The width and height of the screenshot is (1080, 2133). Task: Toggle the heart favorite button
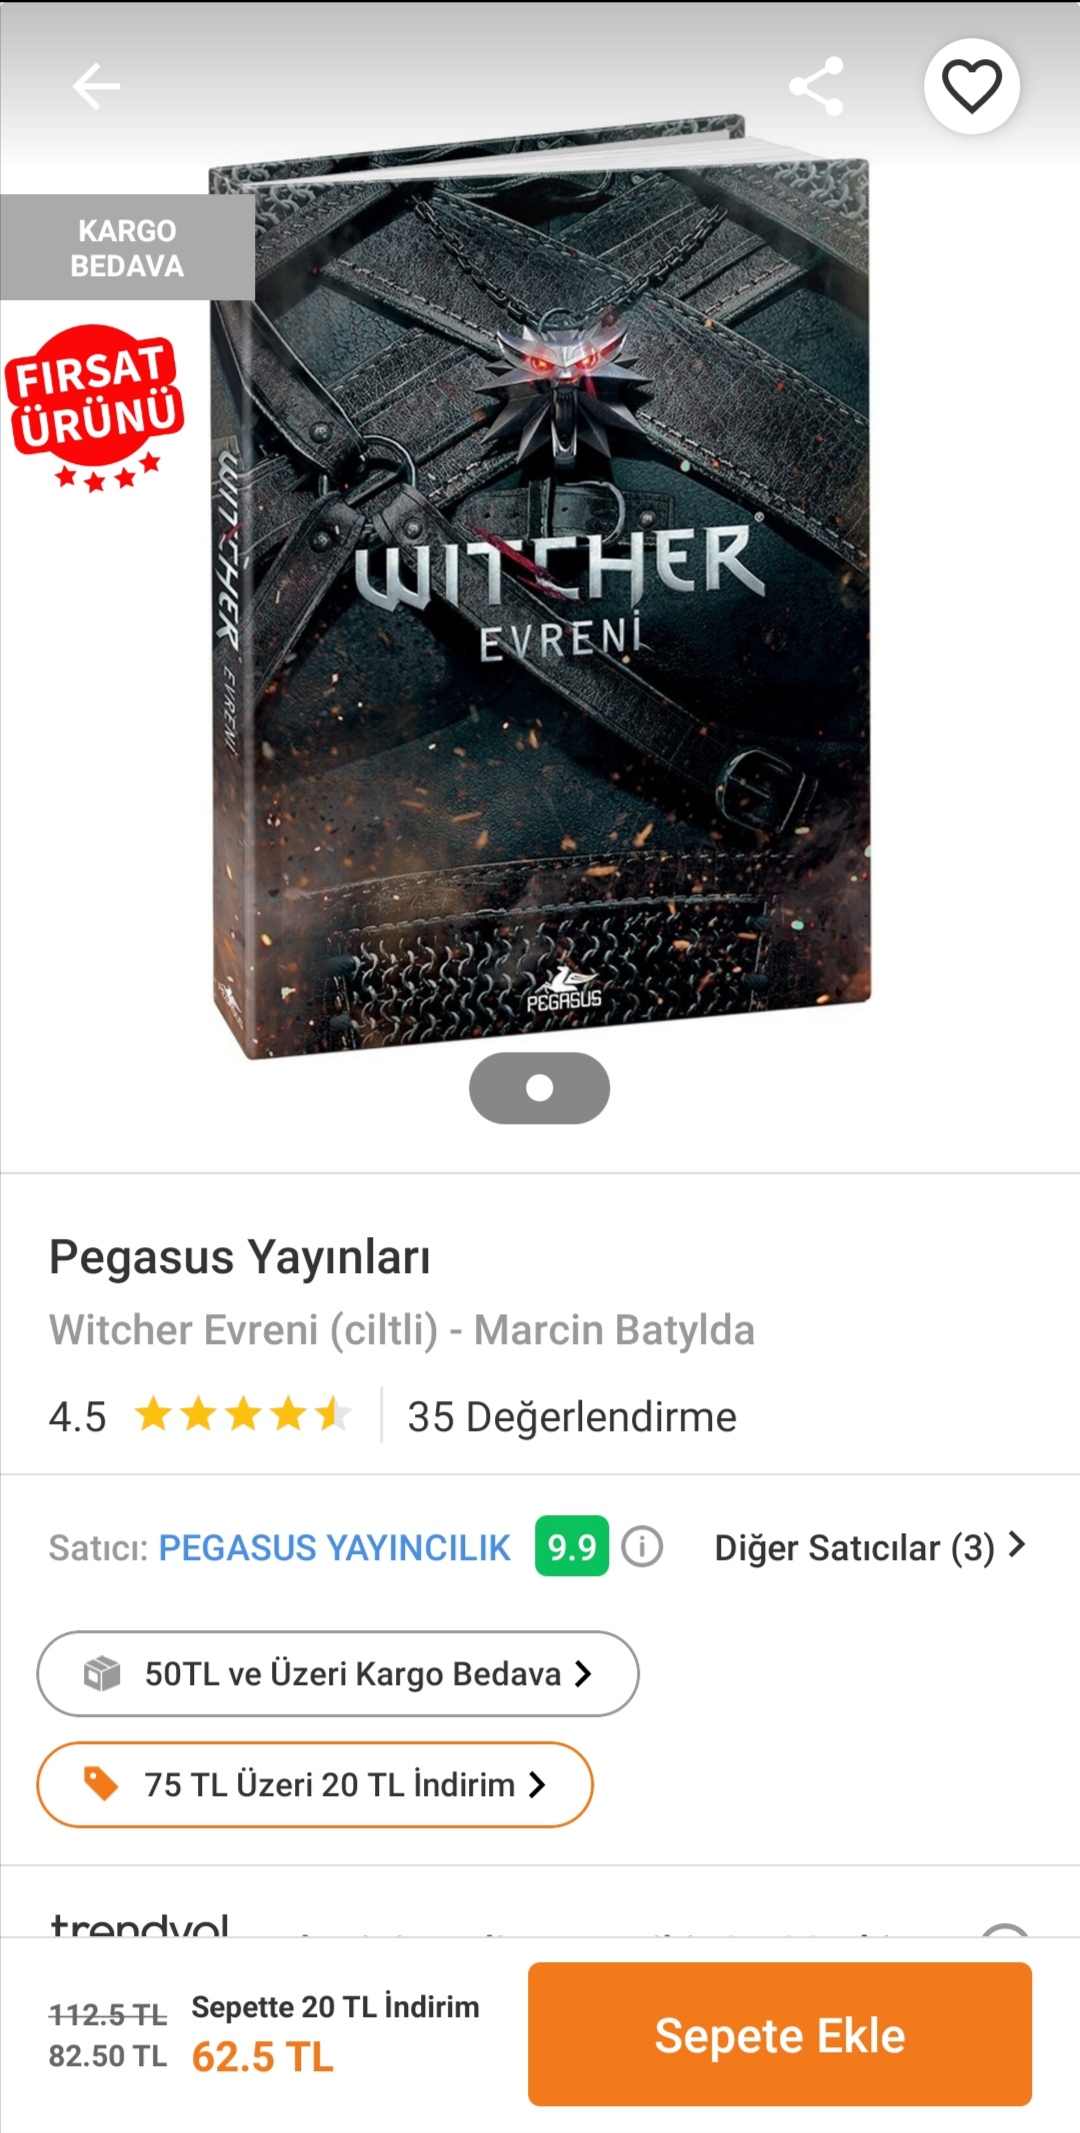971,86
